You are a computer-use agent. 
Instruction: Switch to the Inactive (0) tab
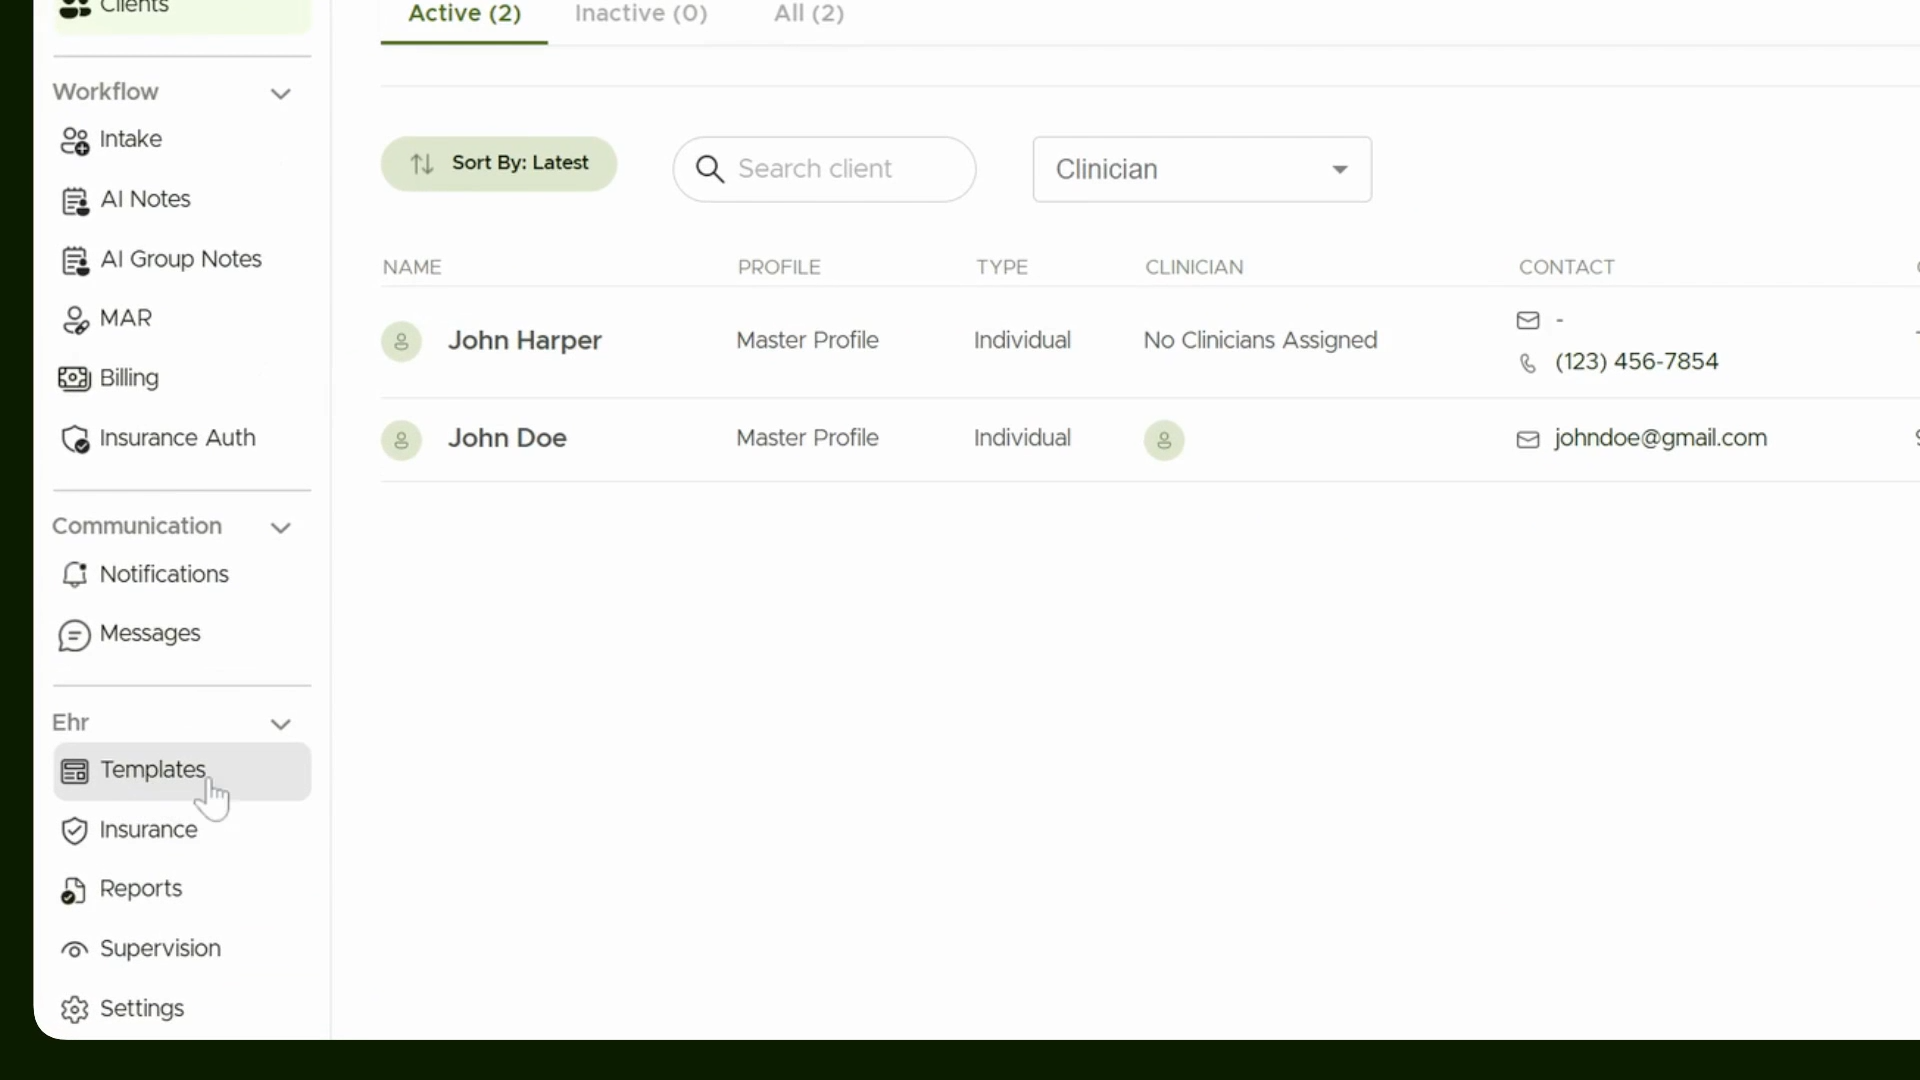tap(641, 14)
